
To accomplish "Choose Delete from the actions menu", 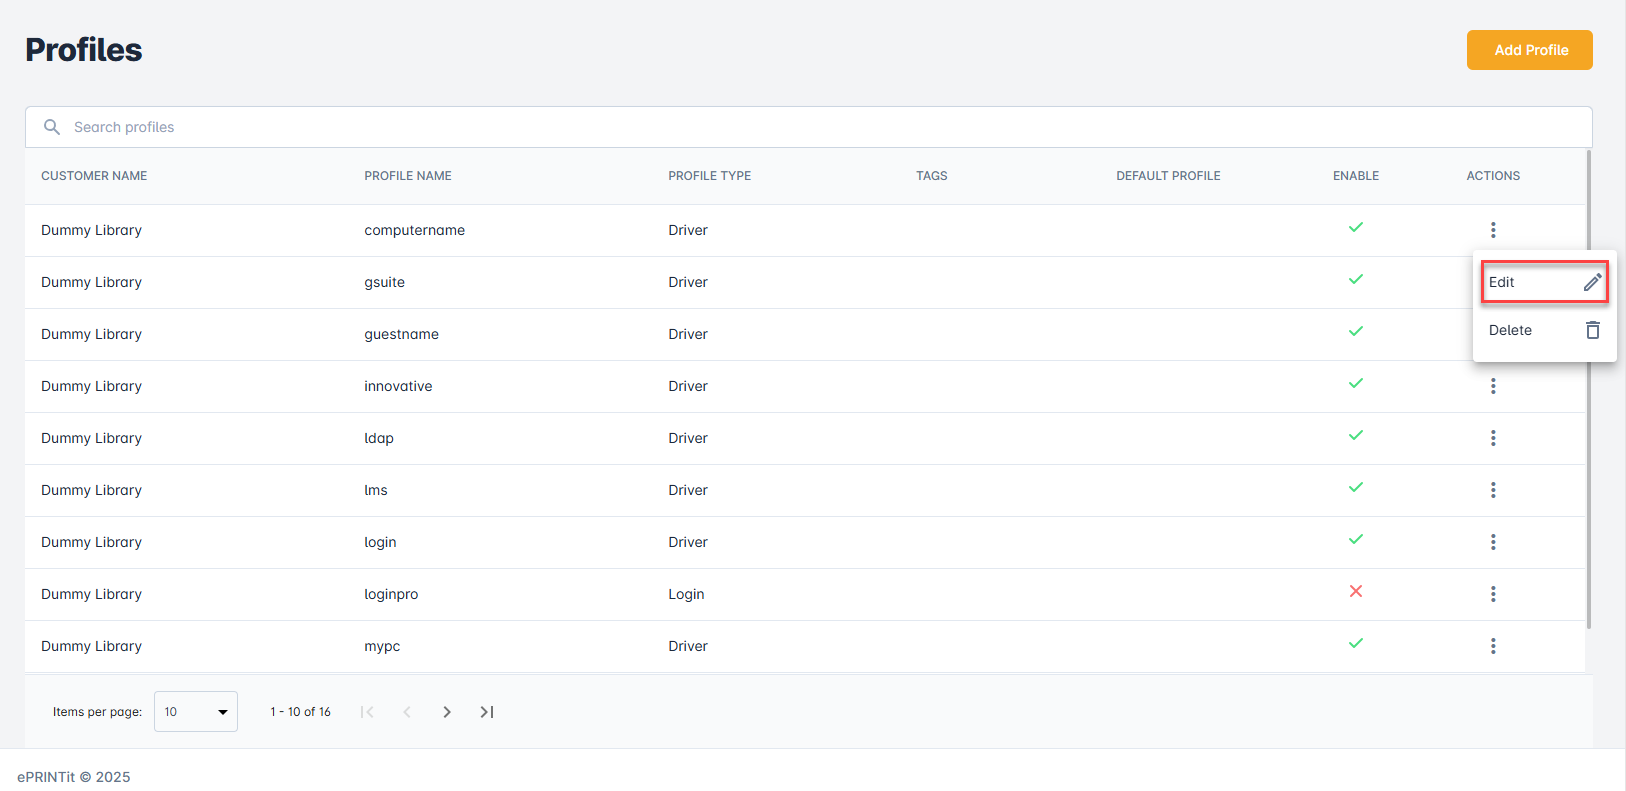I will coord(1510,330).
